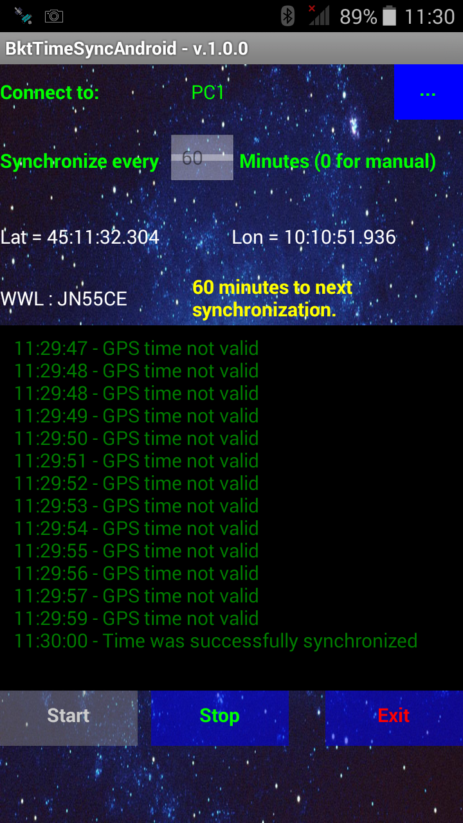Tap the Lat = 45:11:32.304 readout
Screen dimensions: 463x823
coord(80,237)
